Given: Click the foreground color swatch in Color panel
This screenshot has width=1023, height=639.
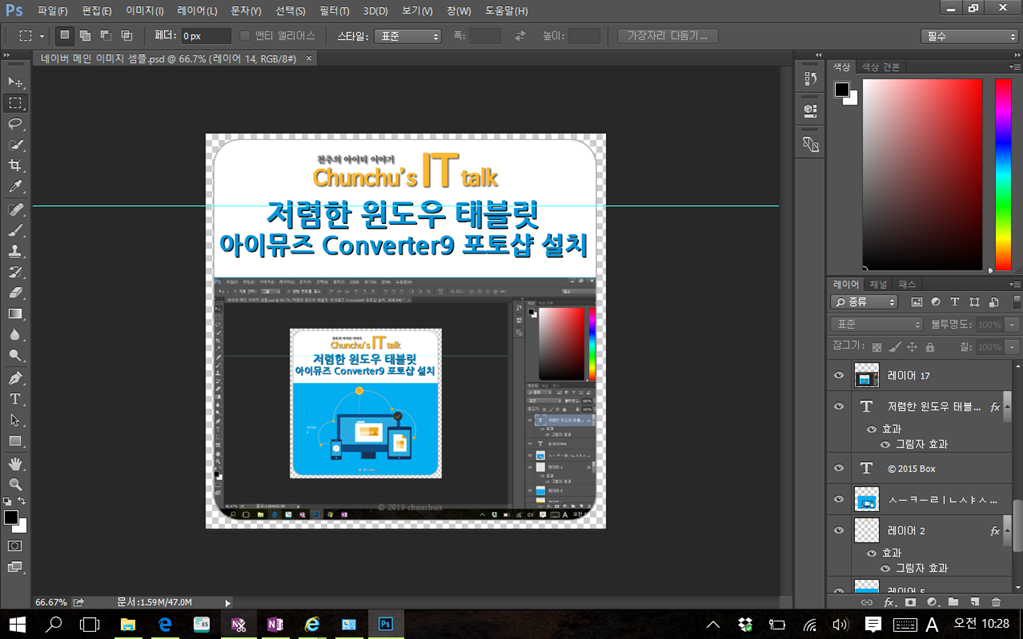Looking at the screenshot, I should (x=842, y=89).
